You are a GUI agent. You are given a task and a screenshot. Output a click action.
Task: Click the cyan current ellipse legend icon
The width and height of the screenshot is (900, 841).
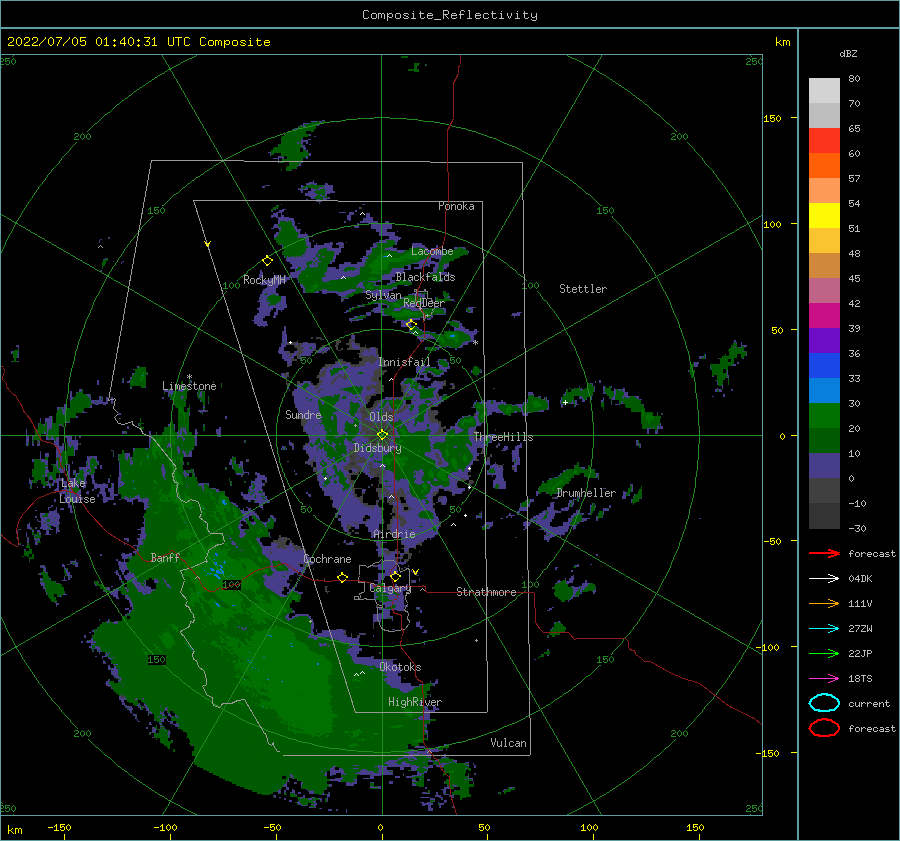point(824,703)
